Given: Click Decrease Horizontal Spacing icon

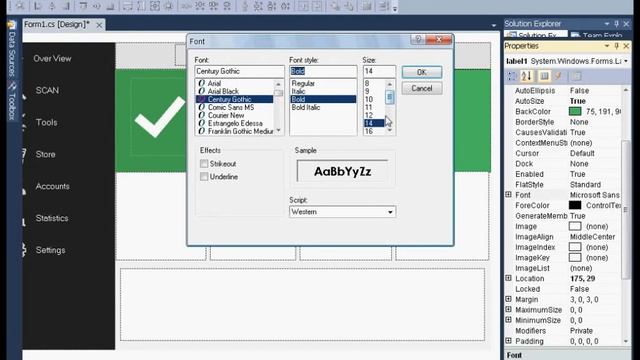Looking at the screenshot, I should 213,6.
